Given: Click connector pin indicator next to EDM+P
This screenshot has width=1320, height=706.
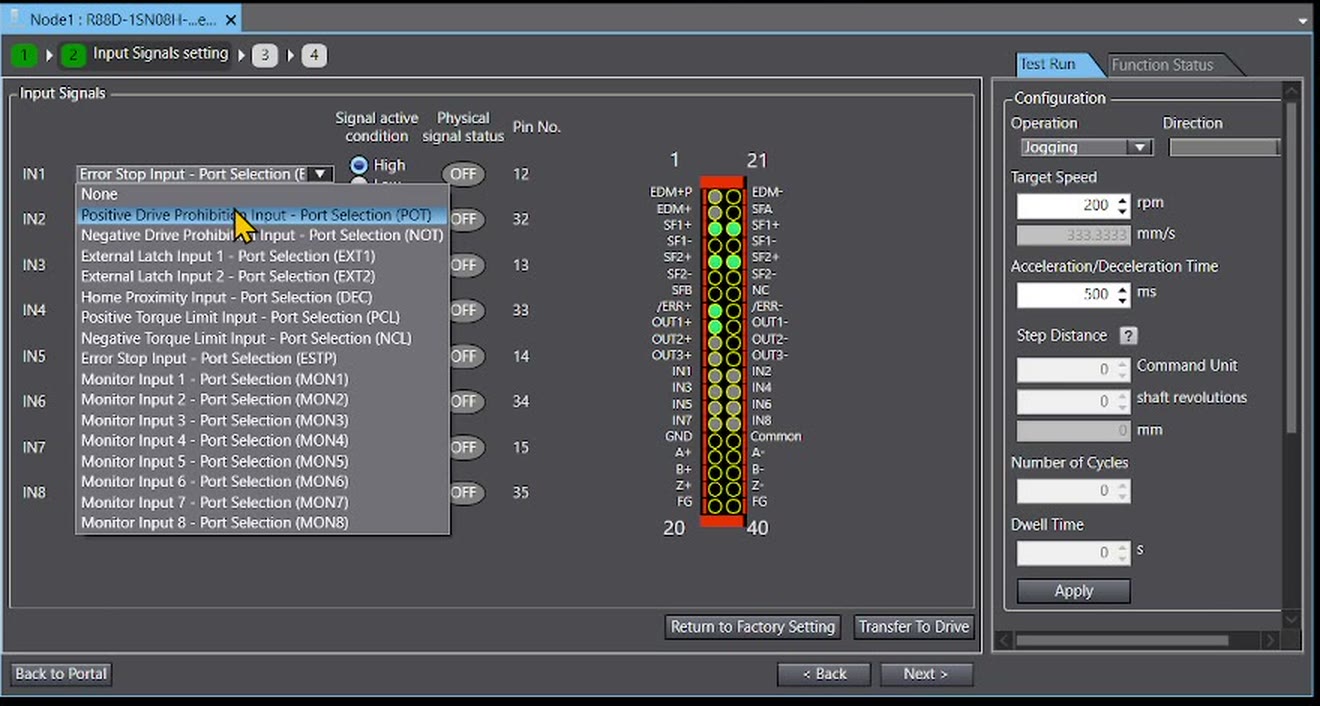Looking at the screenshot, I should [715, 197].
